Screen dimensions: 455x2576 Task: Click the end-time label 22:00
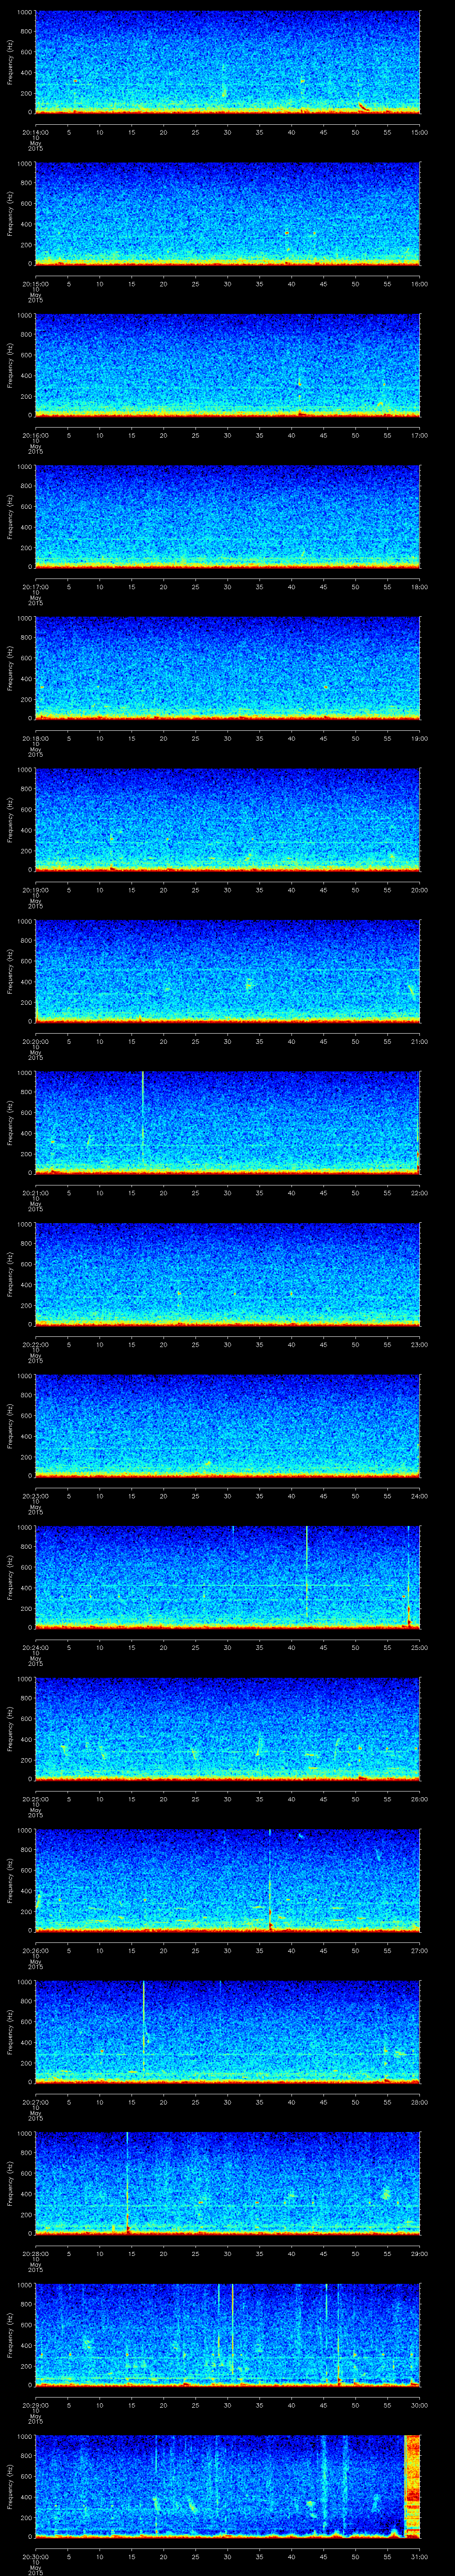pos(419,1193)
